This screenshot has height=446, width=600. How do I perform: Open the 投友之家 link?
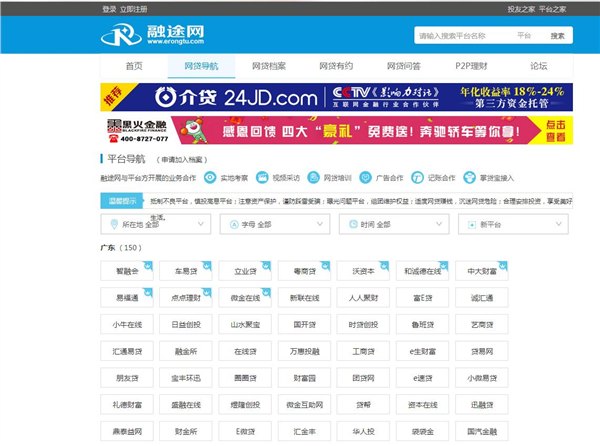pos(521,9)
